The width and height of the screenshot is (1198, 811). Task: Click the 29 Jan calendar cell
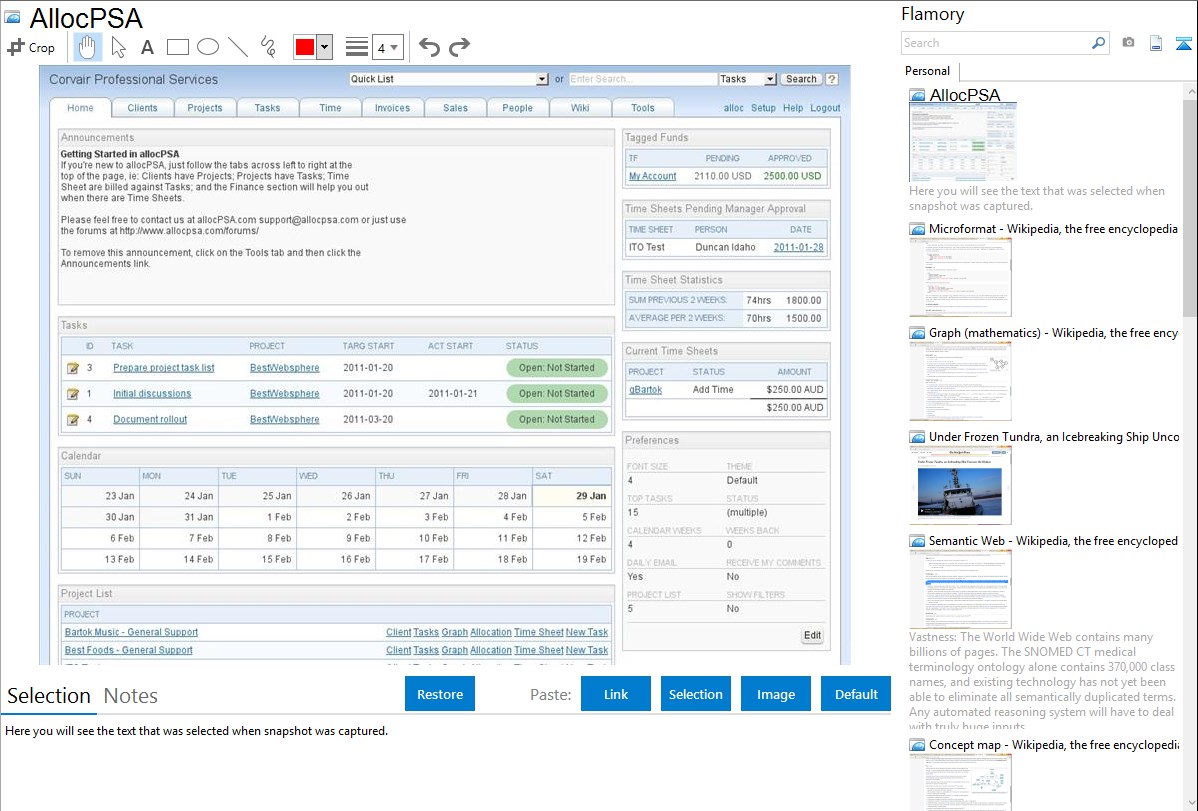pyautogui.click(x=572, y=496)
